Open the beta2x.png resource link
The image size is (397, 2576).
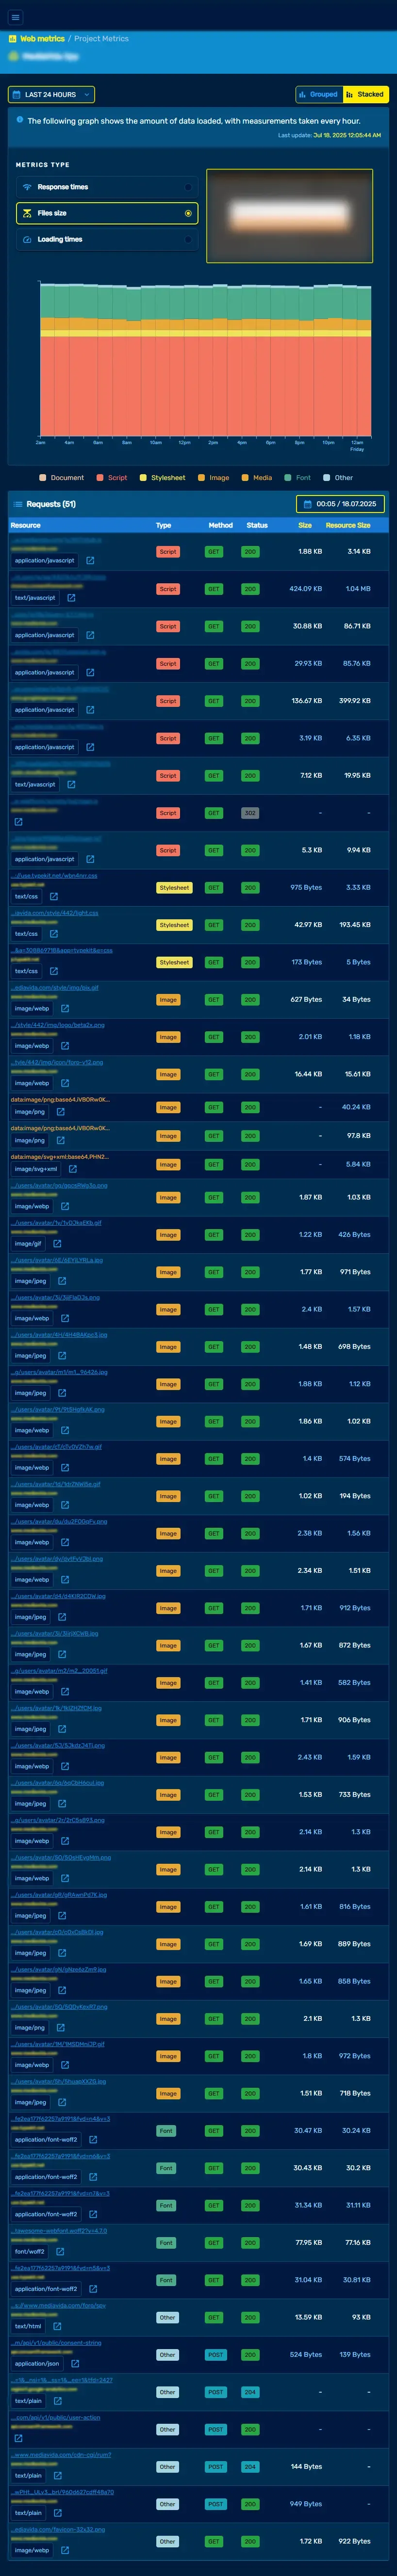[58, 1024]
